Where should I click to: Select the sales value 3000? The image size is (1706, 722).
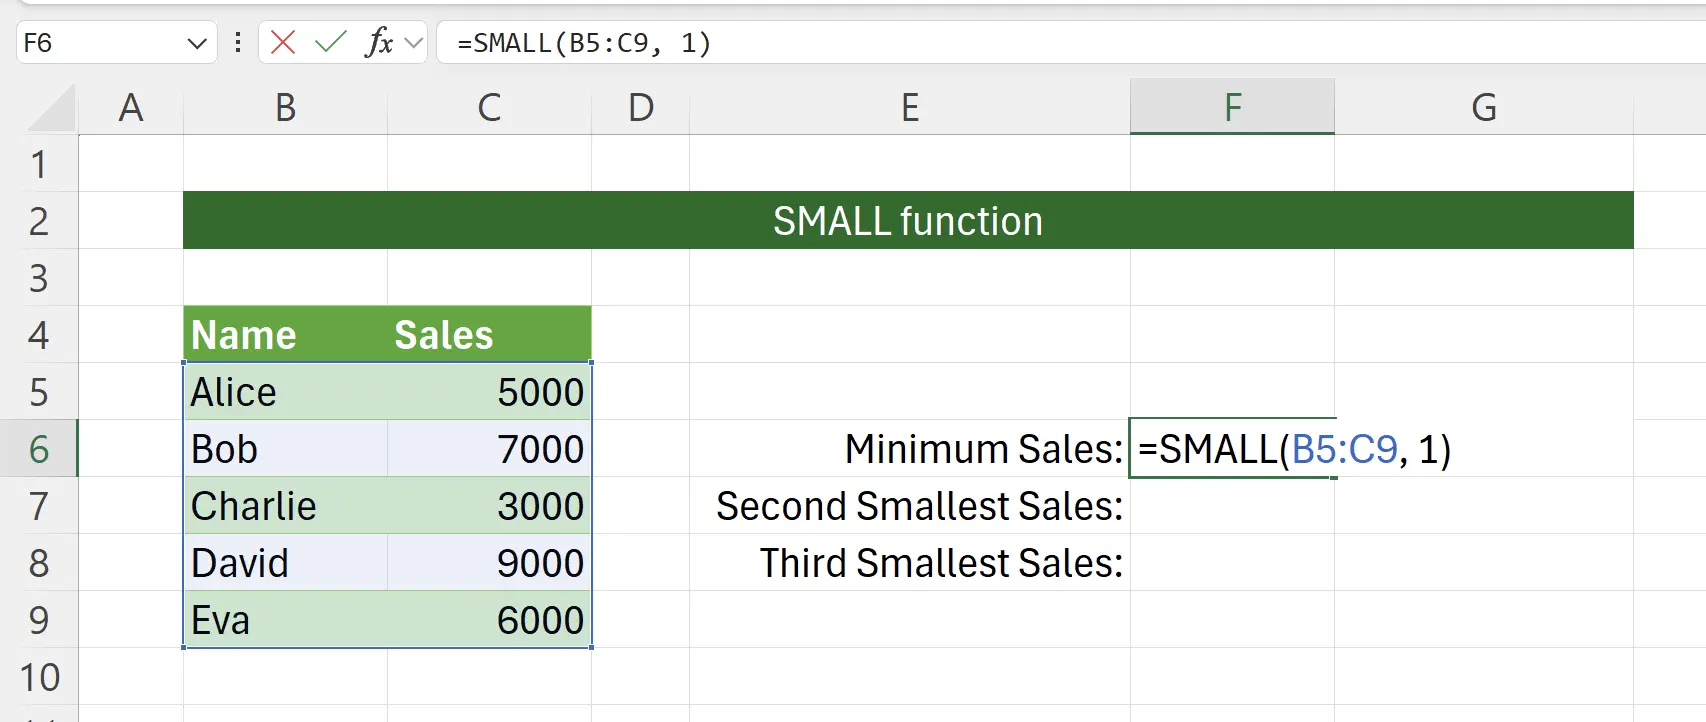tap(489, 506)
